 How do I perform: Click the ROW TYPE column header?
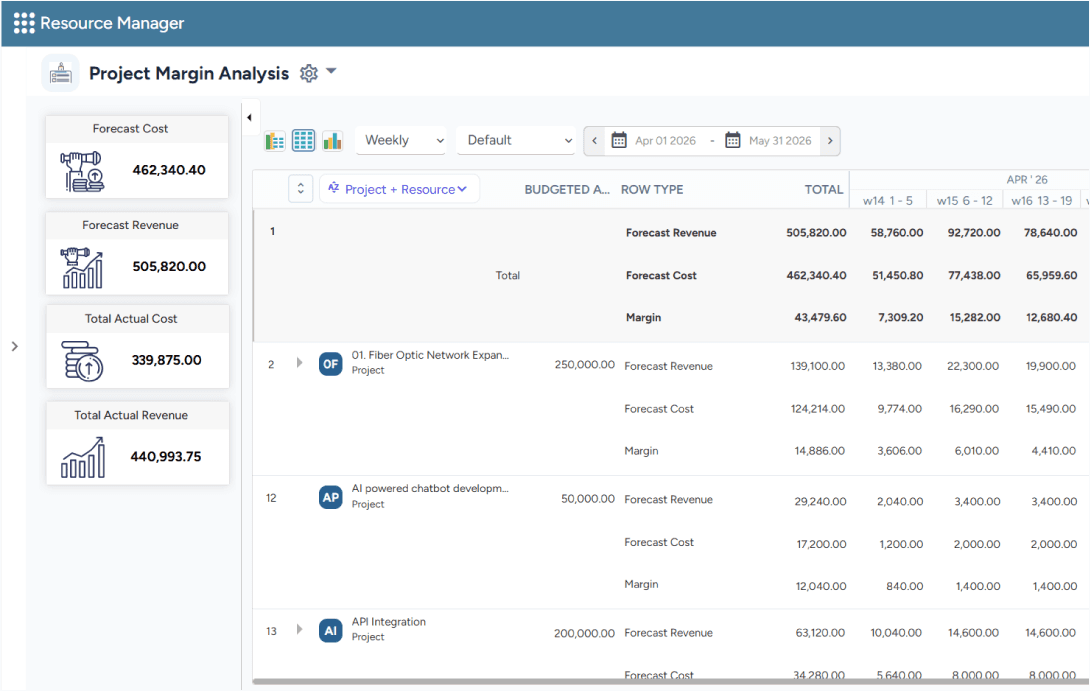(x=651, y=189)
